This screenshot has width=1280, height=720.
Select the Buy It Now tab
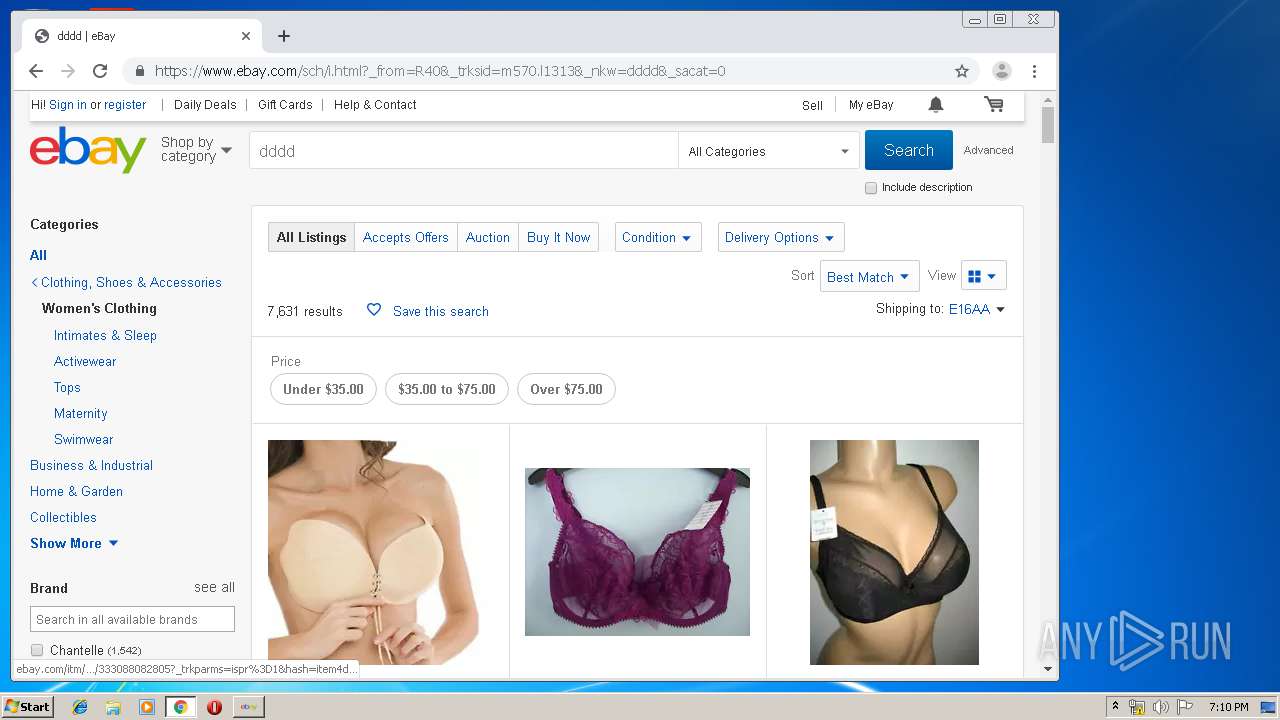558,237
